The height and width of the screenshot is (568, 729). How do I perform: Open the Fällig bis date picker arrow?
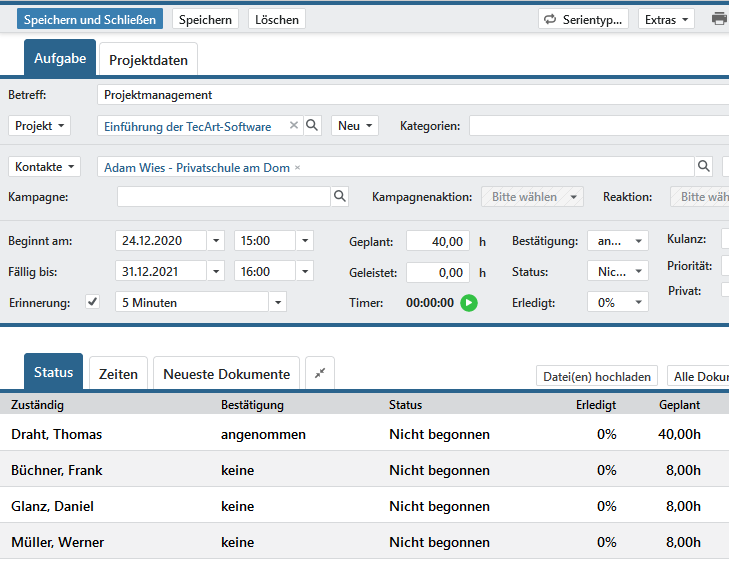click(216, 271)
